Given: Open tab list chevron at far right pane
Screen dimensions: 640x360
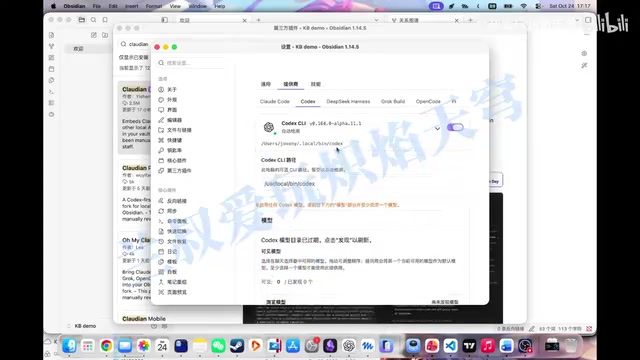Looking at the screenshot, I should [x=577, y=20].
